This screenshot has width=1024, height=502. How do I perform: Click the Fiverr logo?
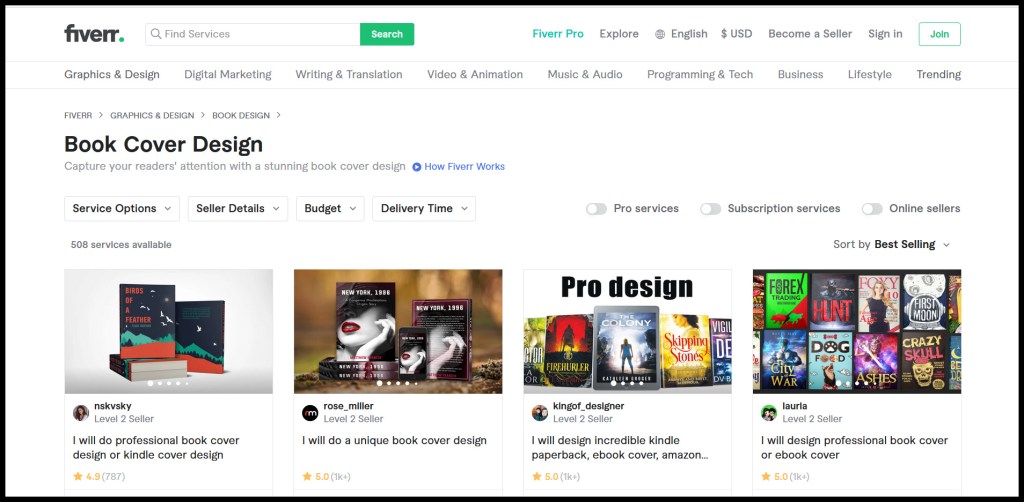[94, 34]
